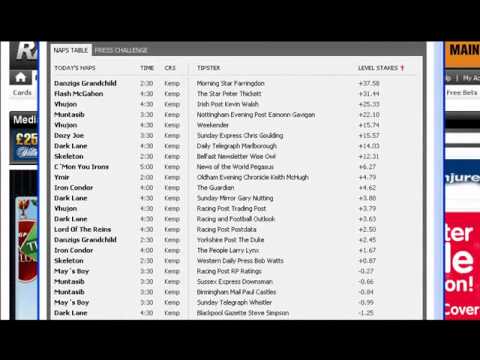Open Muntasib tipped by Nottingham Evening Post
Viewport: 480px width, 360px height.
[x=69, y=115]
